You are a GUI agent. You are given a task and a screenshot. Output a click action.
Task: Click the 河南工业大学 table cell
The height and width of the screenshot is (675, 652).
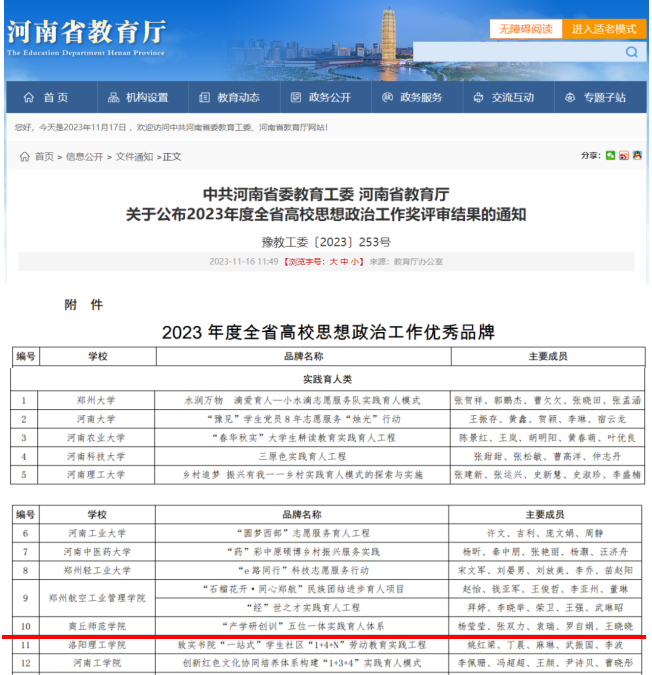pyautogui.click(x=97, y=533)
